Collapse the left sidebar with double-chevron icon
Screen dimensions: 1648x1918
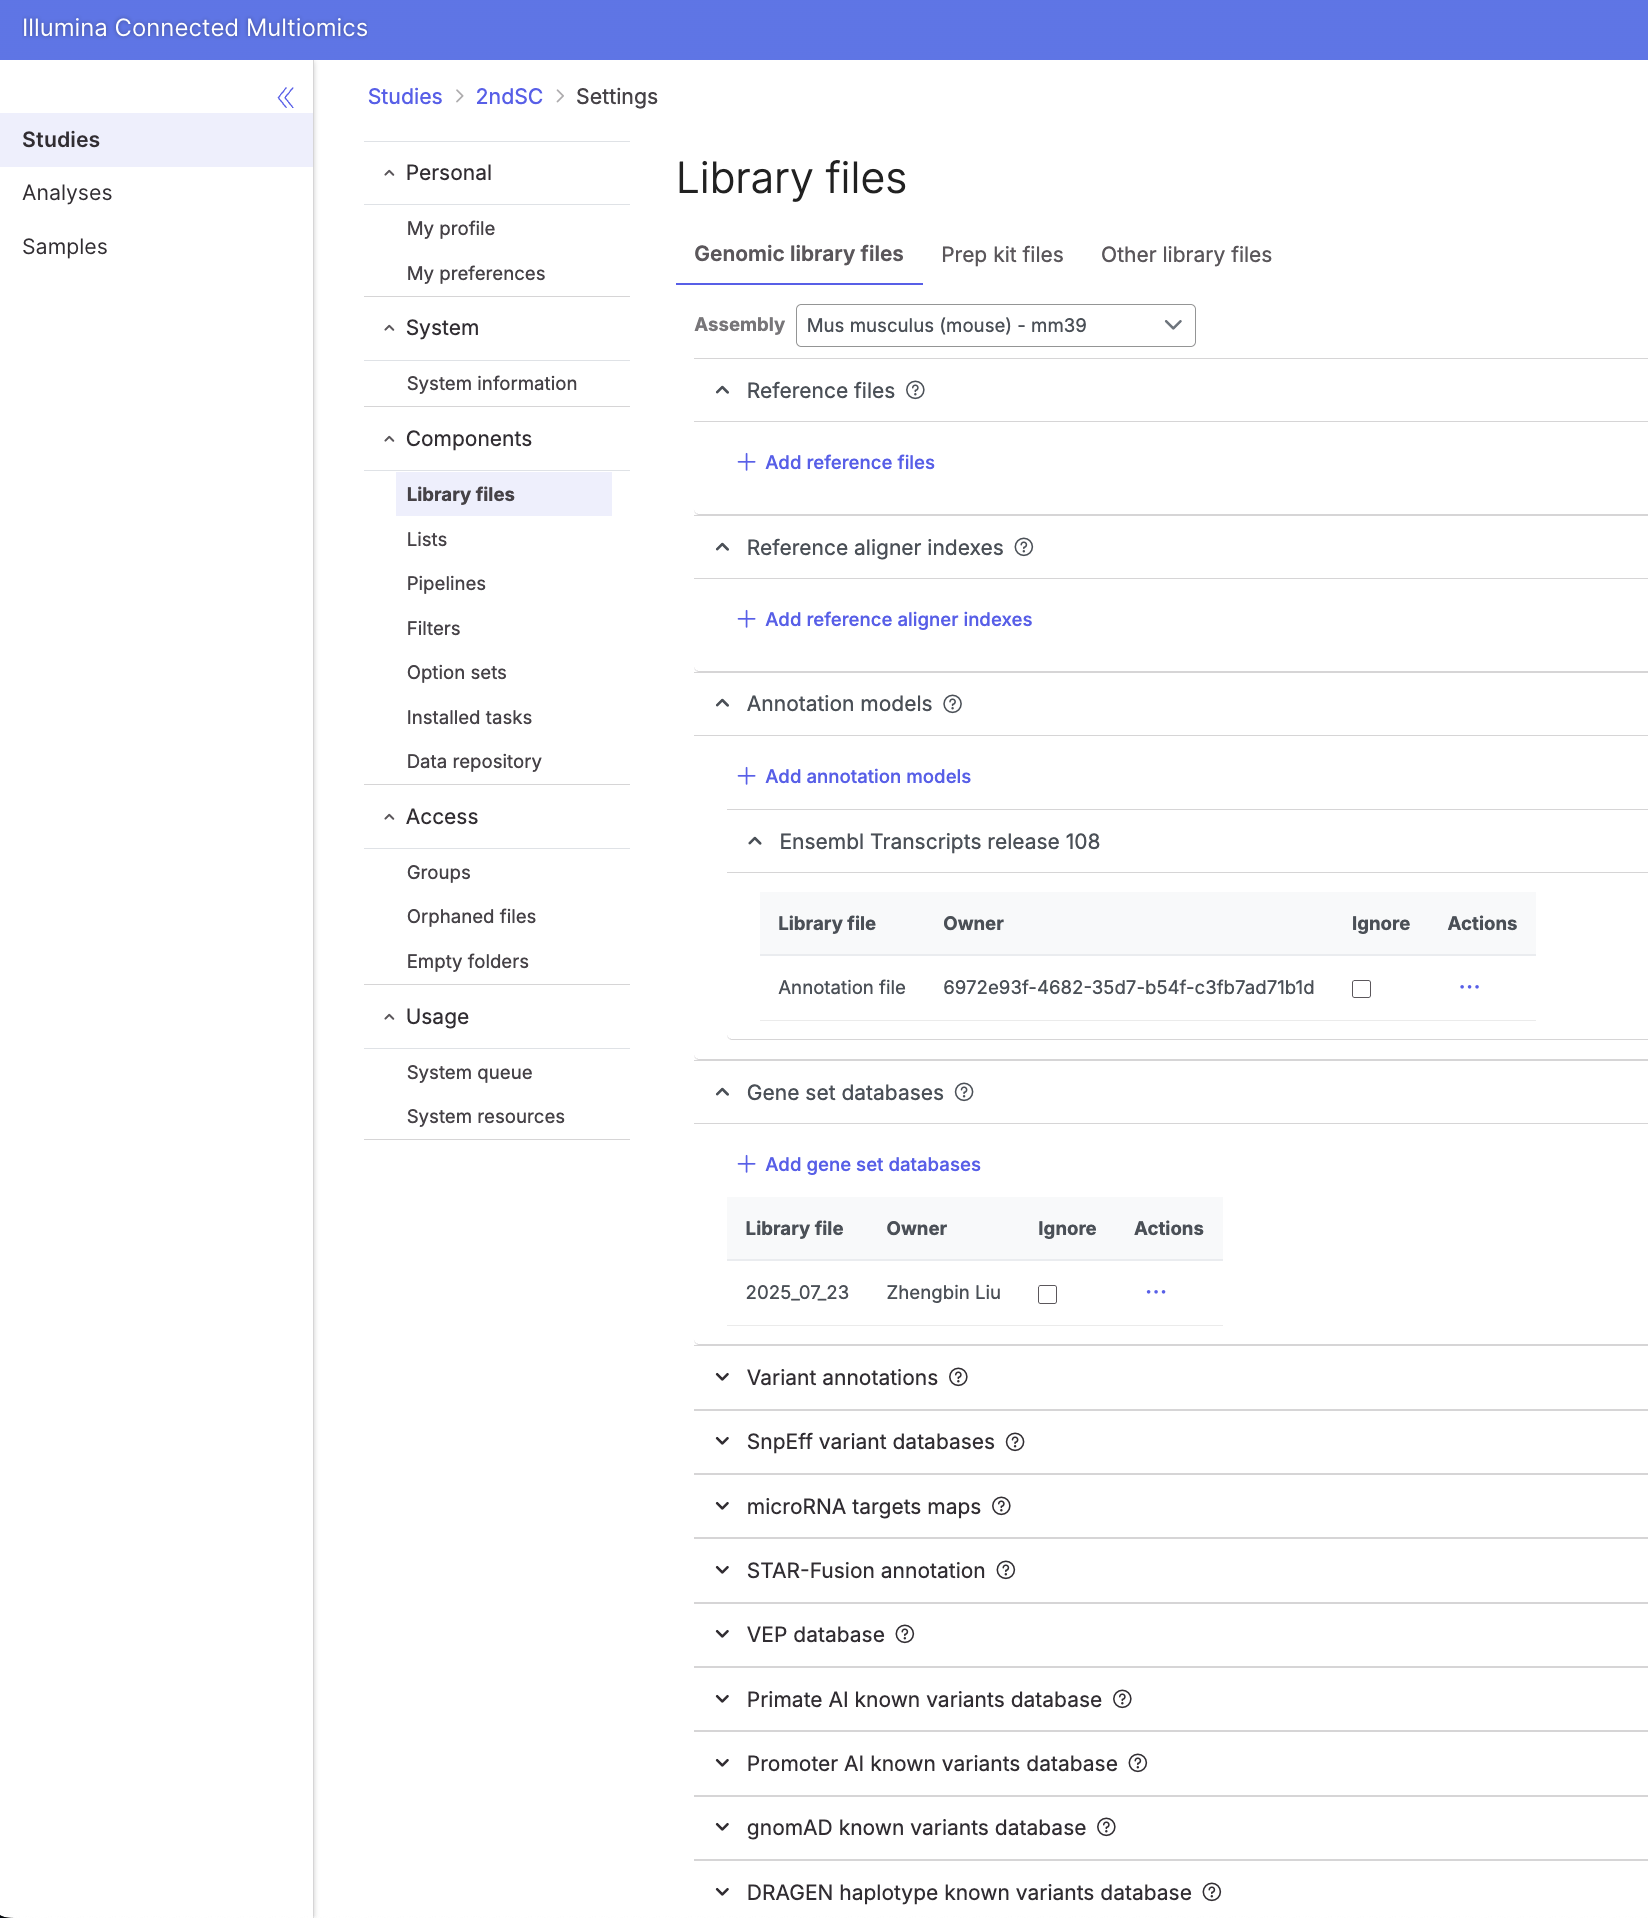pyautogui.click(x=285, y=97)
